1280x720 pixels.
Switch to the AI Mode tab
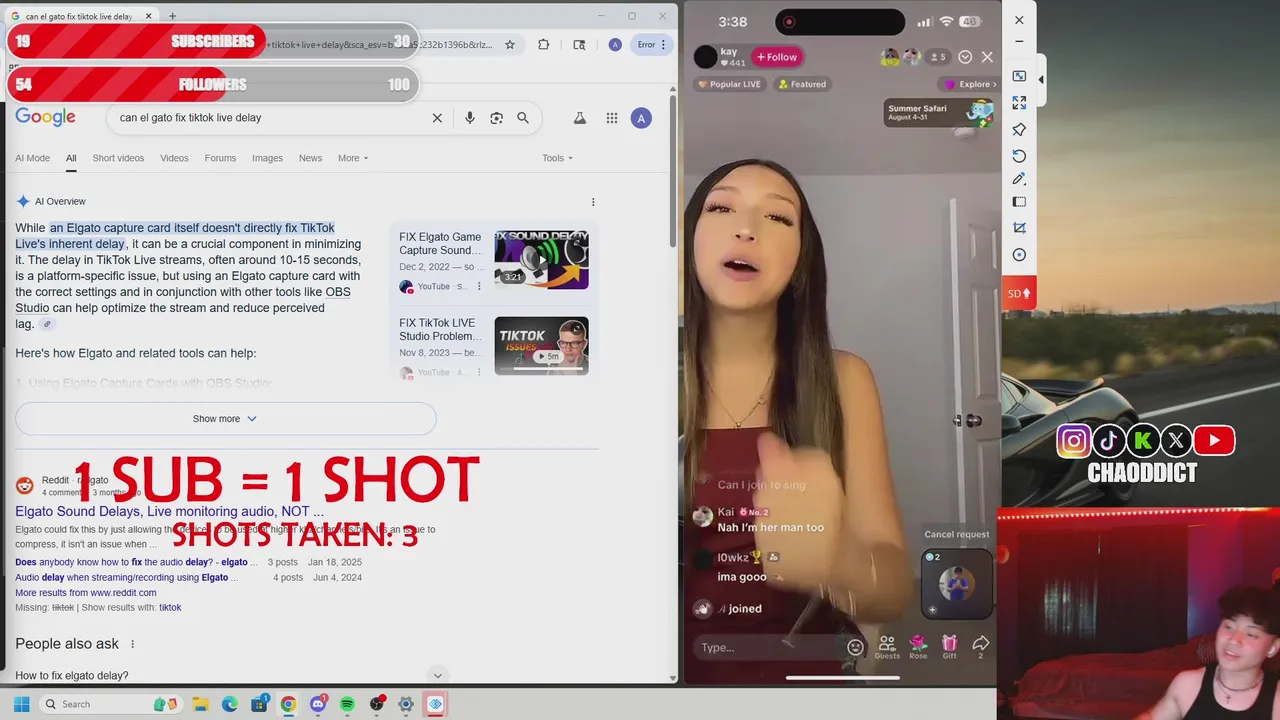point(32,158)
